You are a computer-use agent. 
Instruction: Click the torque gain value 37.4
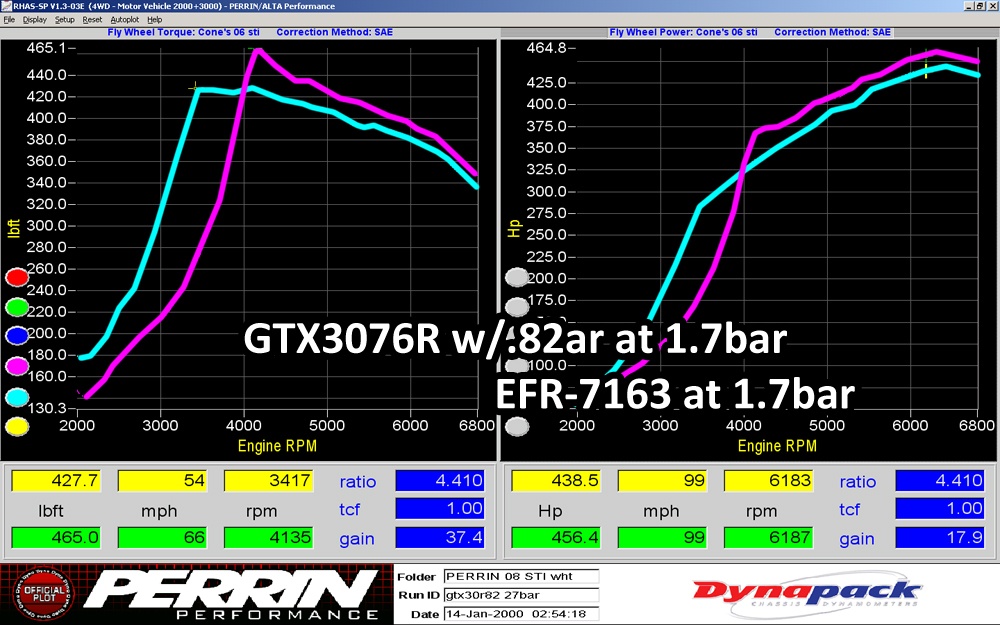click(440, 537)
